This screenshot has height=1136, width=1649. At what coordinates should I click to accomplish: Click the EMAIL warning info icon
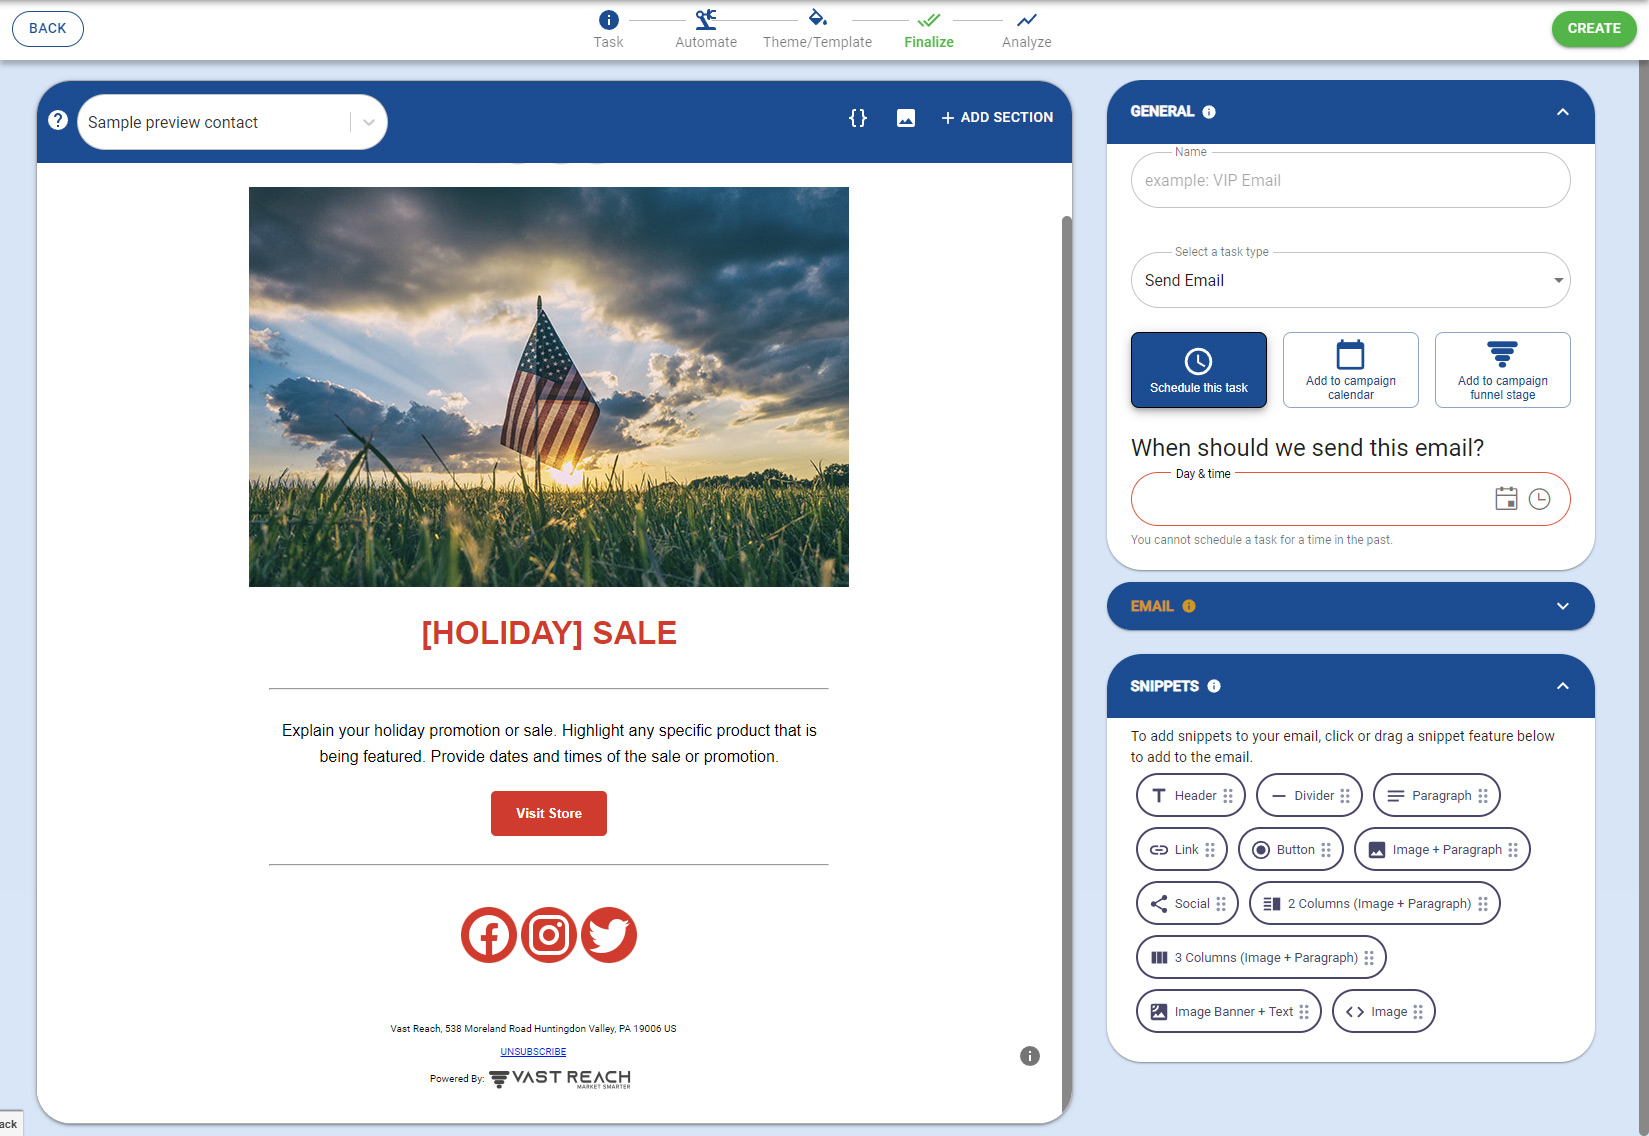pyautogui.click(x=1189, y=606)
